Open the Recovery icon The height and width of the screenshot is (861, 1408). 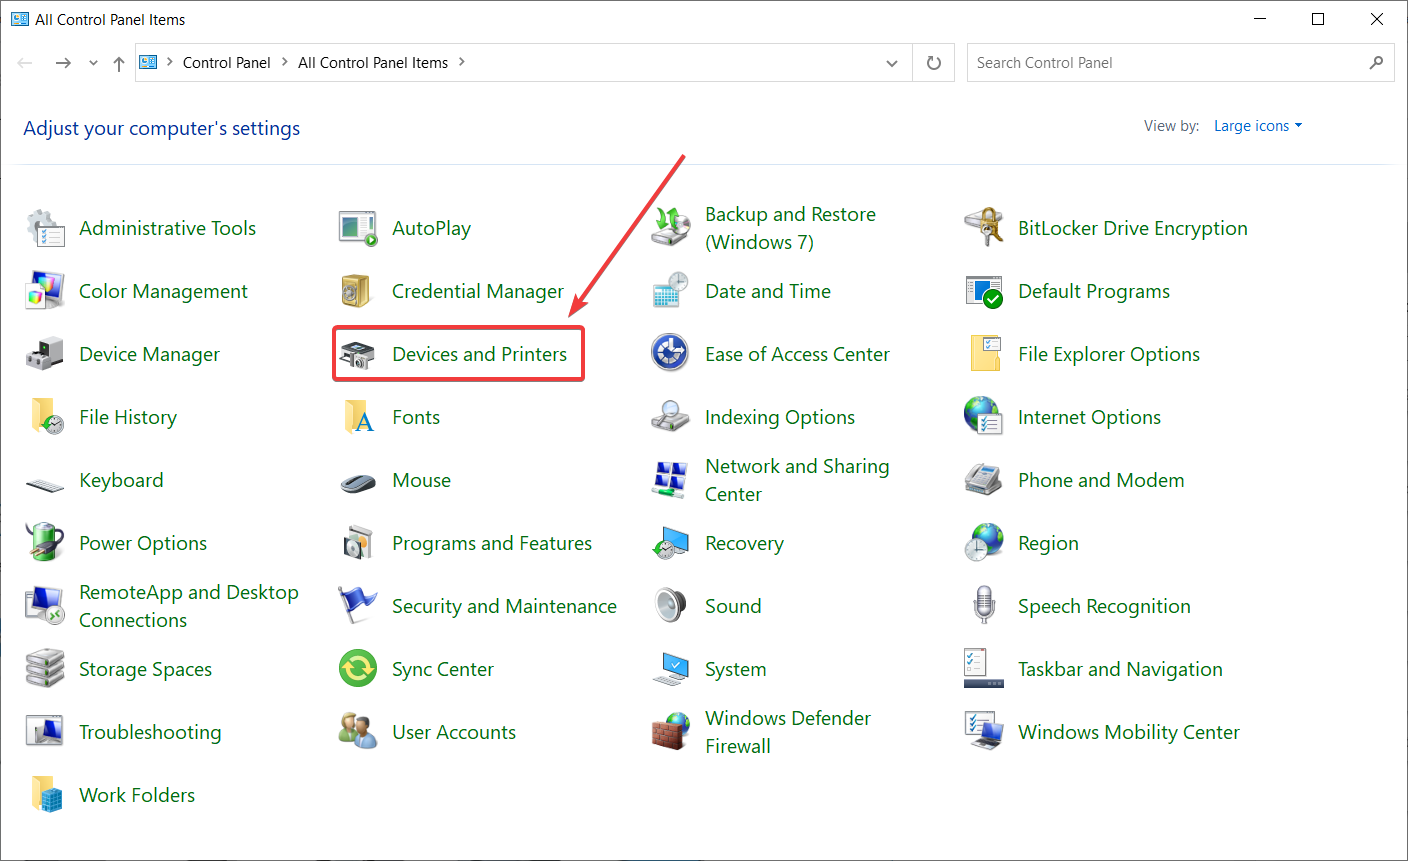click(x=671, y=543)
